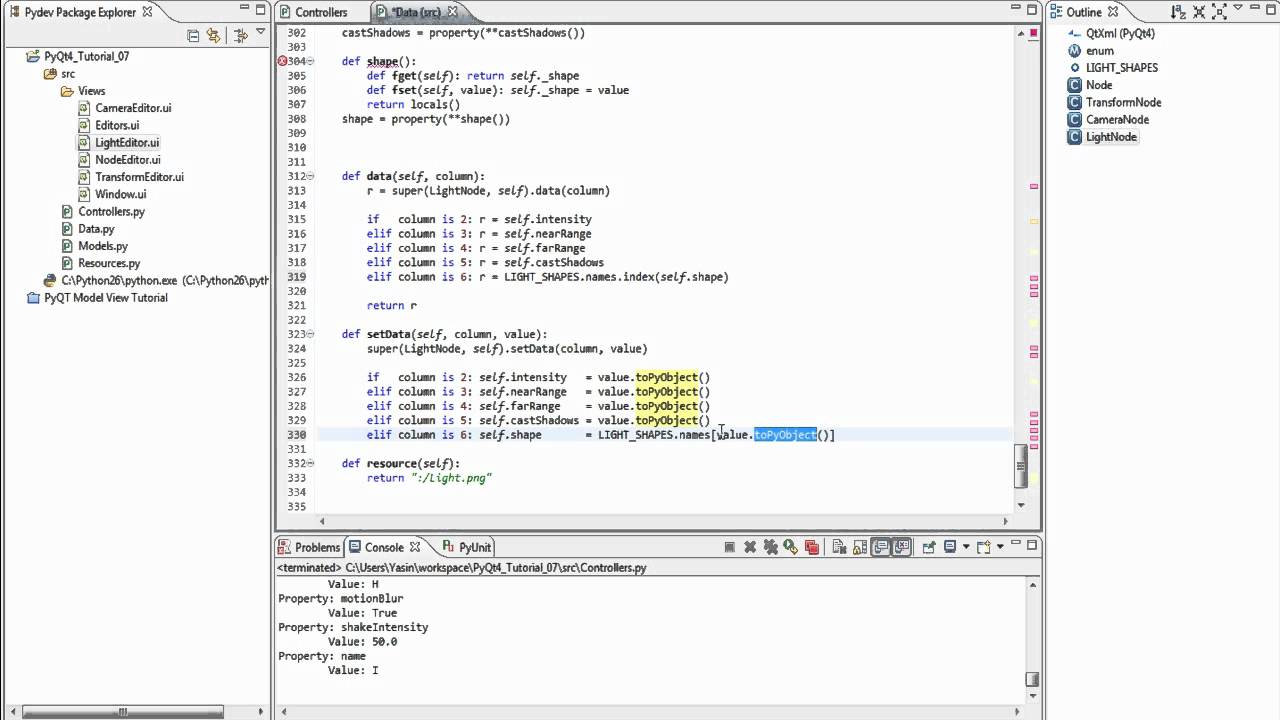Open Window.ui file
Screen dimensions: 1280x720
[121, 194]
